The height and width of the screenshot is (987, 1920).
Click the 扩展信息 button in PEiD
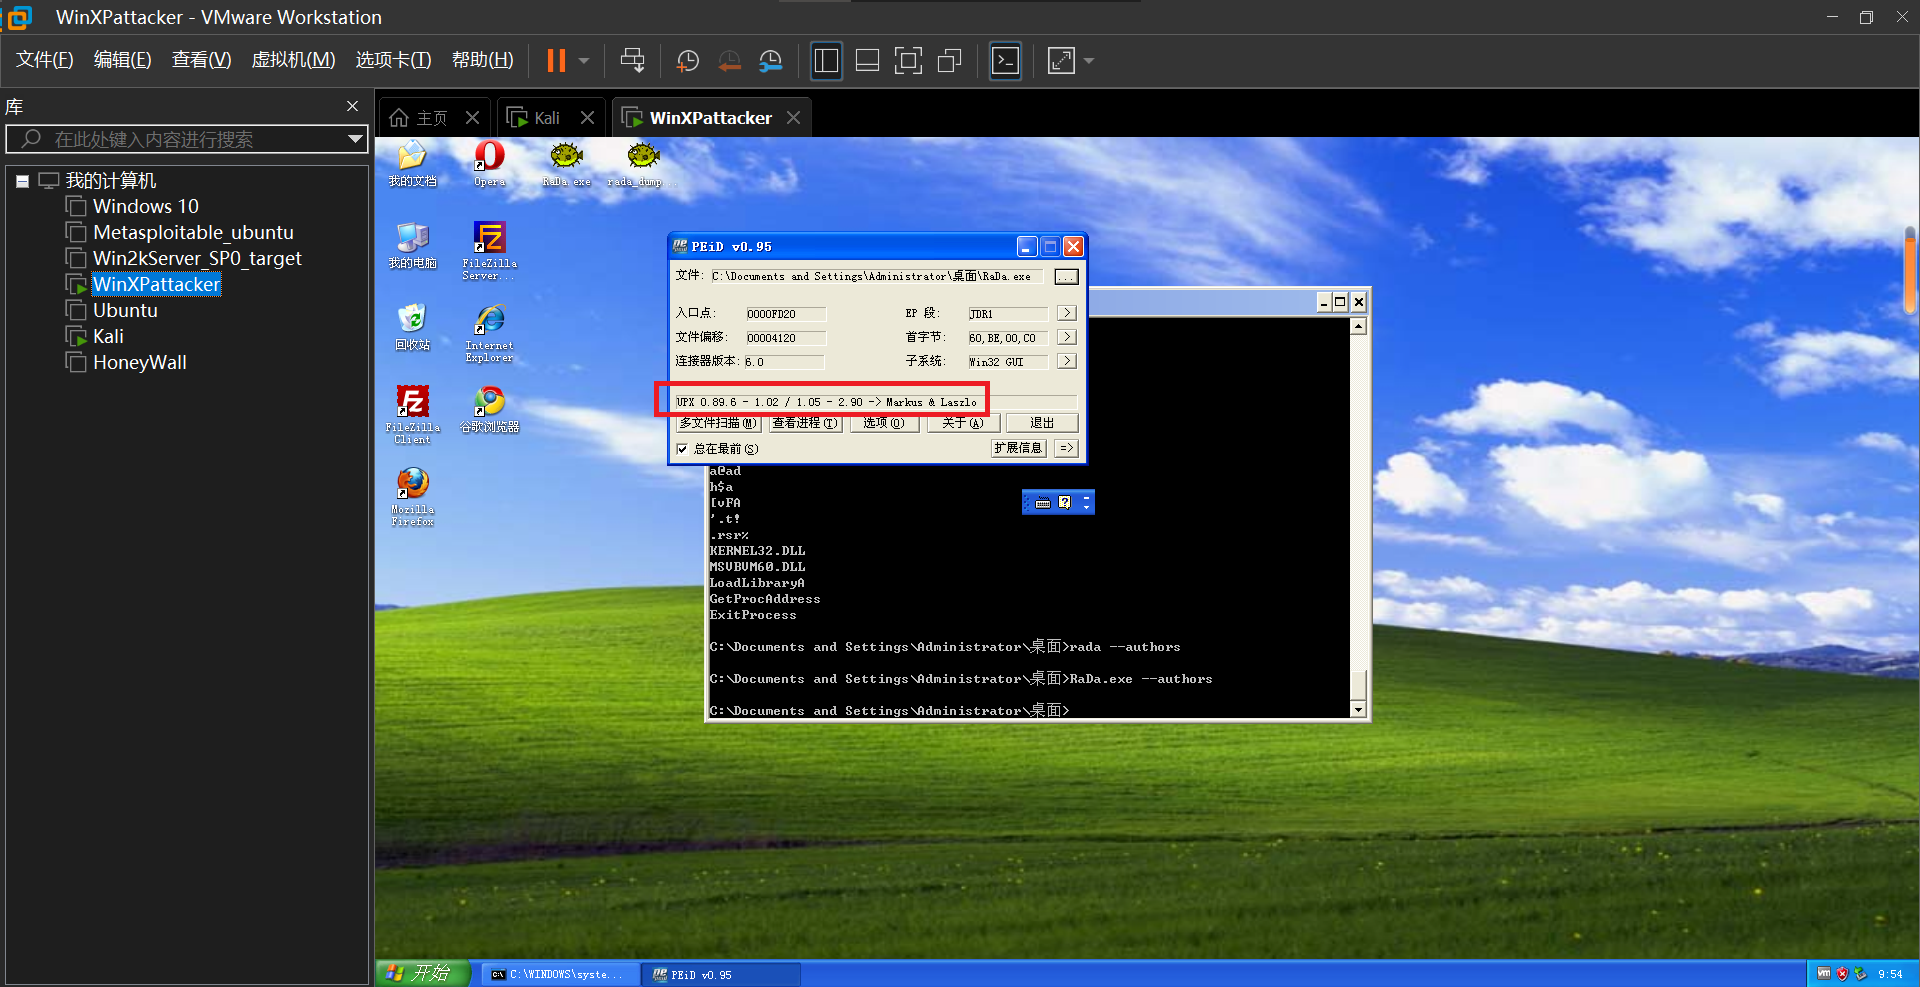coord(1018,448)
